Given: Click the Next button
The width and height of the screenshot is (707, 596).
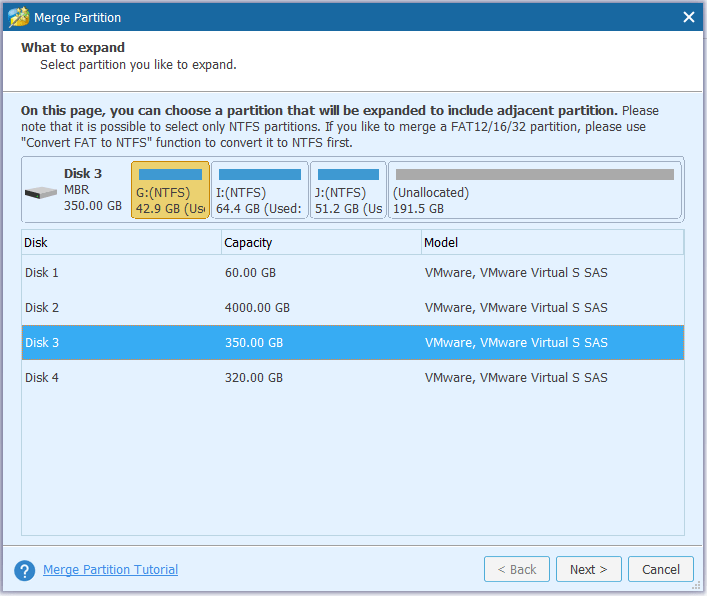Looking at the screenshot, I should [x=588, y=569].
